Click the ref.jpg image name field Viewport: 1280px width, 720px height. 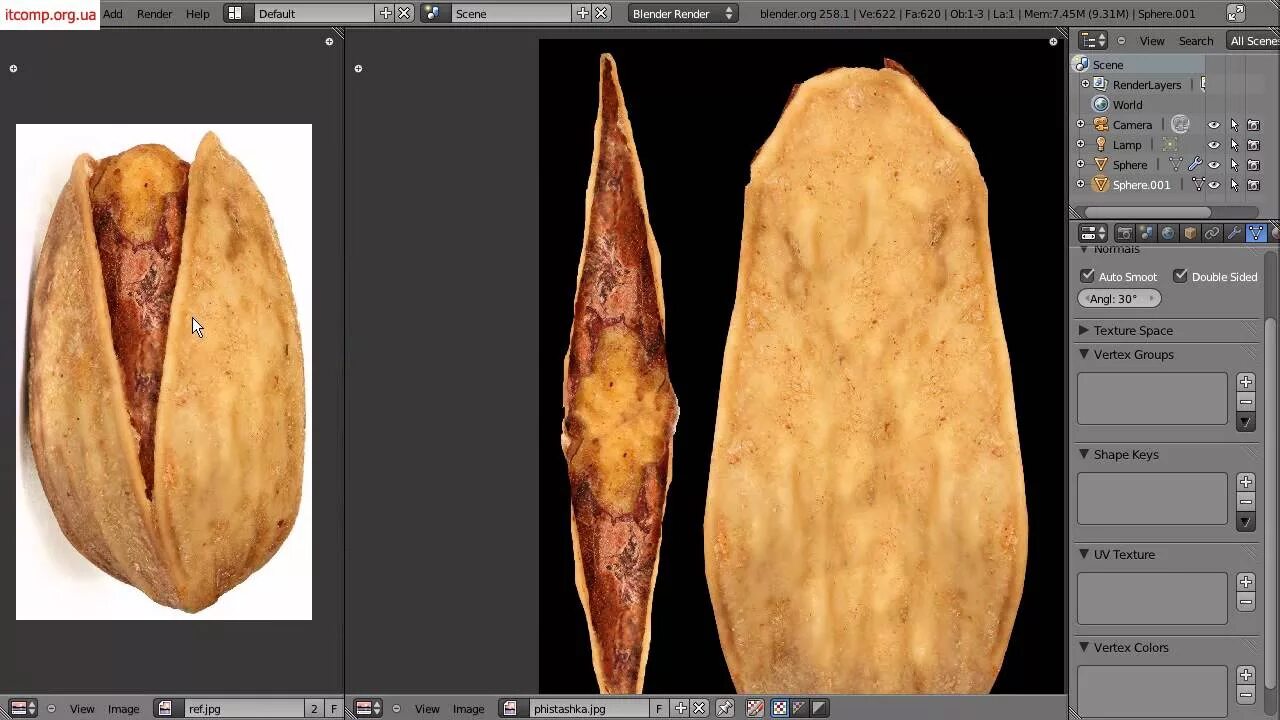point(244,708)
